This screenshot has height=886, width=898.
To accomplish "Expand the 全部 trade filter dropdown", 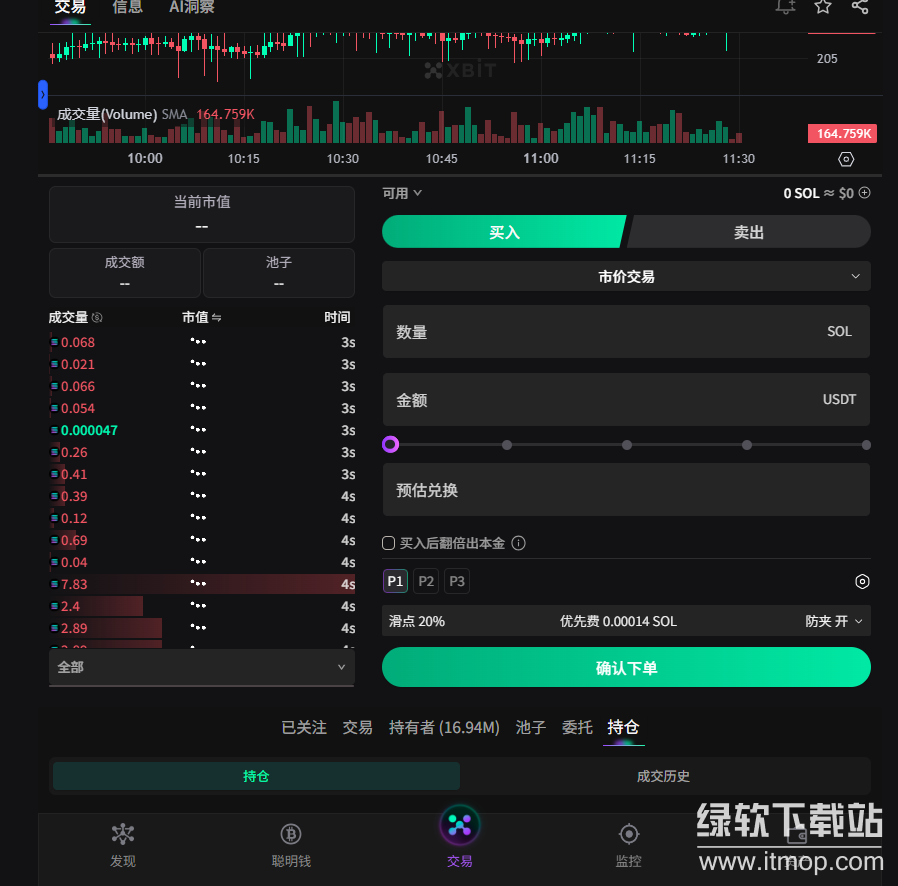I will point(201,667).
